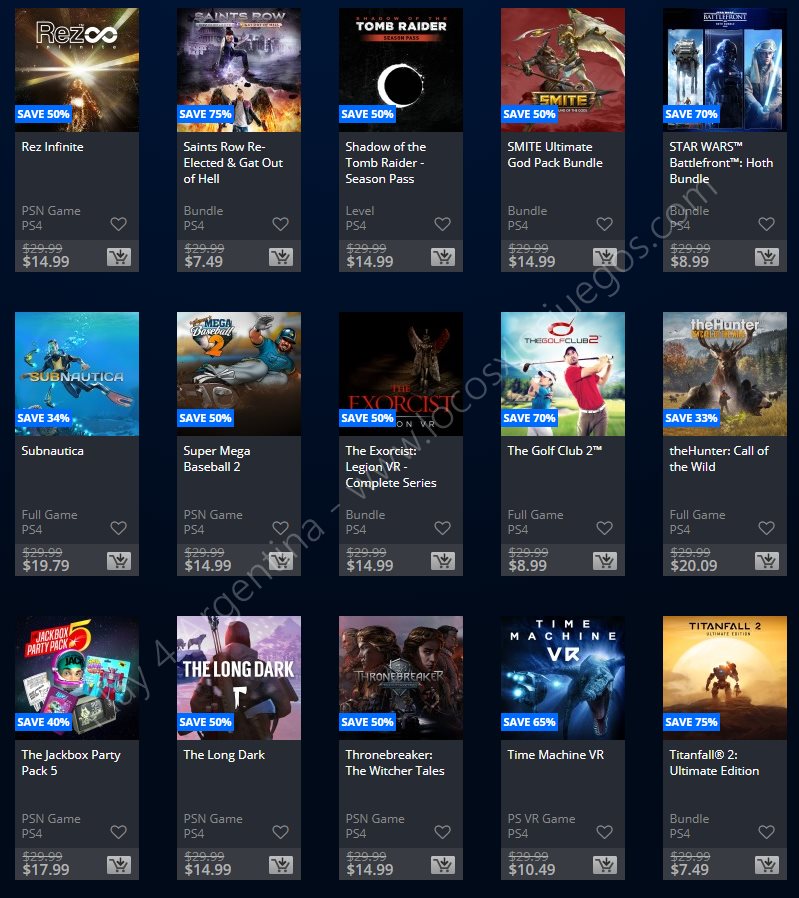Toggle wishlist heart for theHunter: Call of the Wild
The image size is (799, 898).
pos(766,528)
